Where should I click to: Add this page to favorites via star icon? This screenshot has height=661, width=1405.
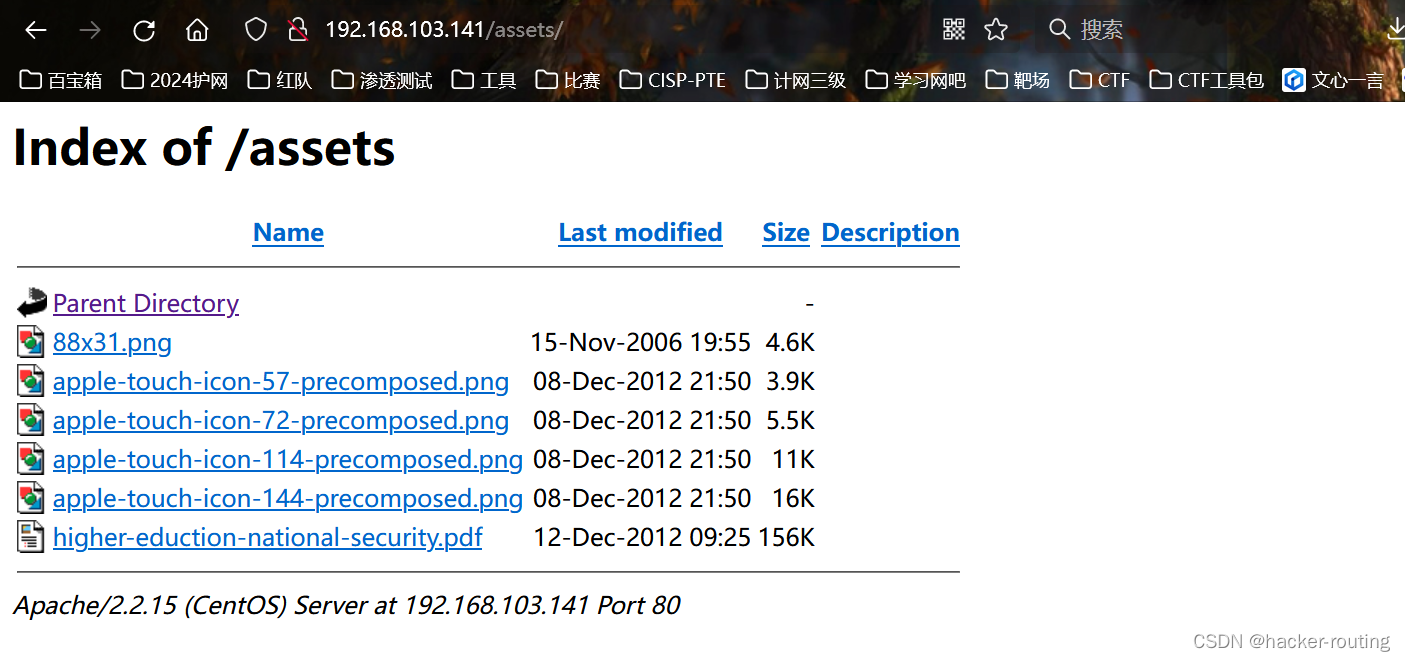point(996,30)
